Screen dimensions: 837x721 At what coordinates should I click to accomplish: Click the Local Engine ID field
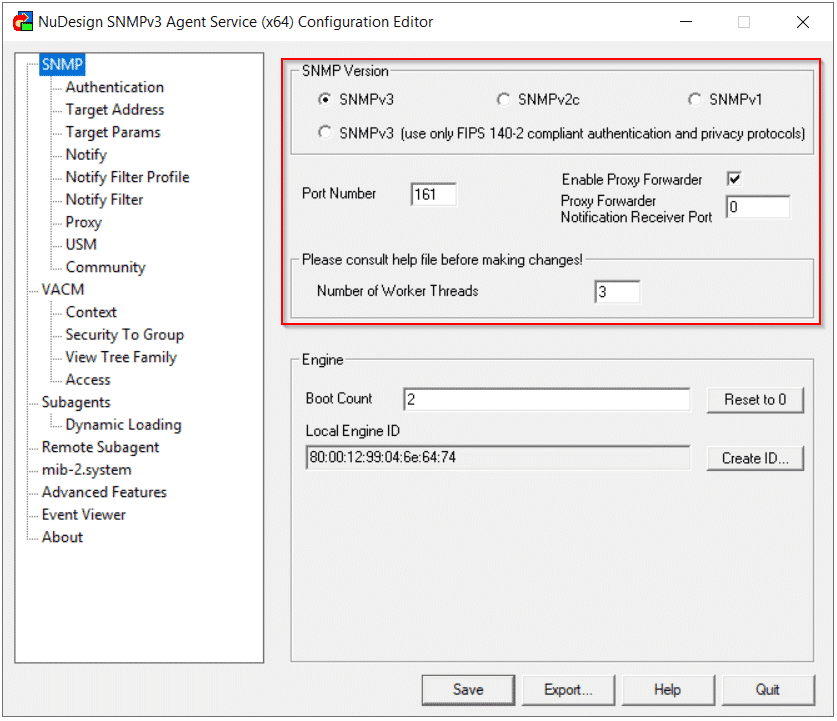tap(498, 457)
